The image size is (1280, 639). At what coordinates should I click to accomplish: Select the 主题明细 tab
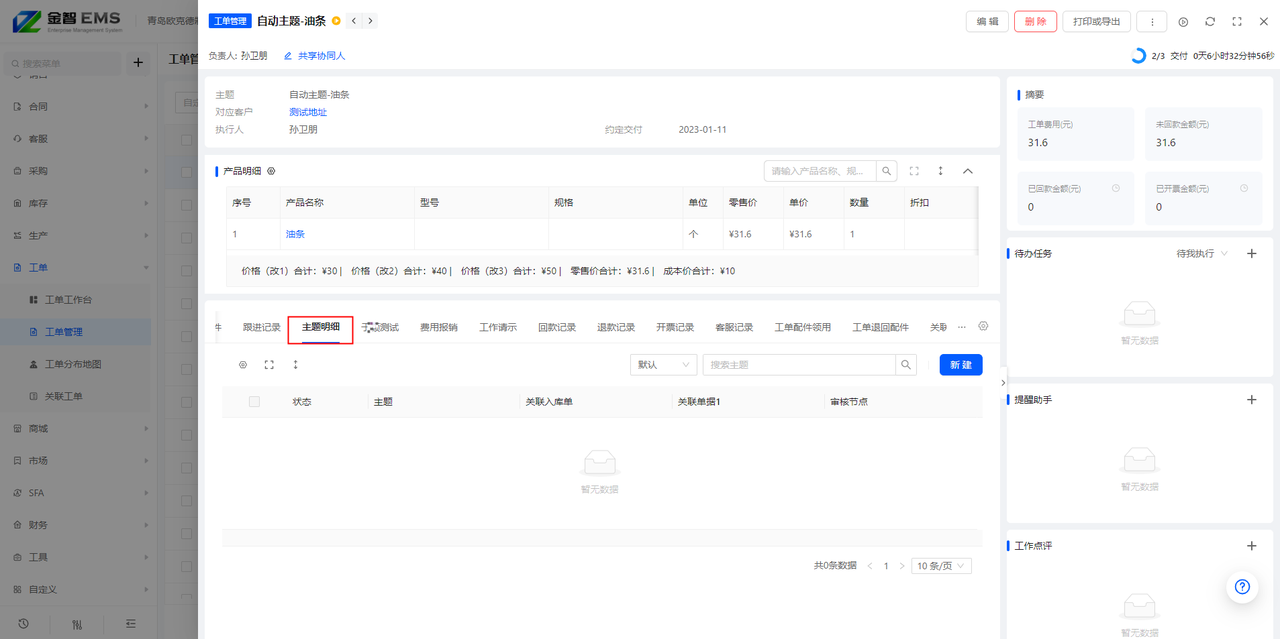click(321, 327)
